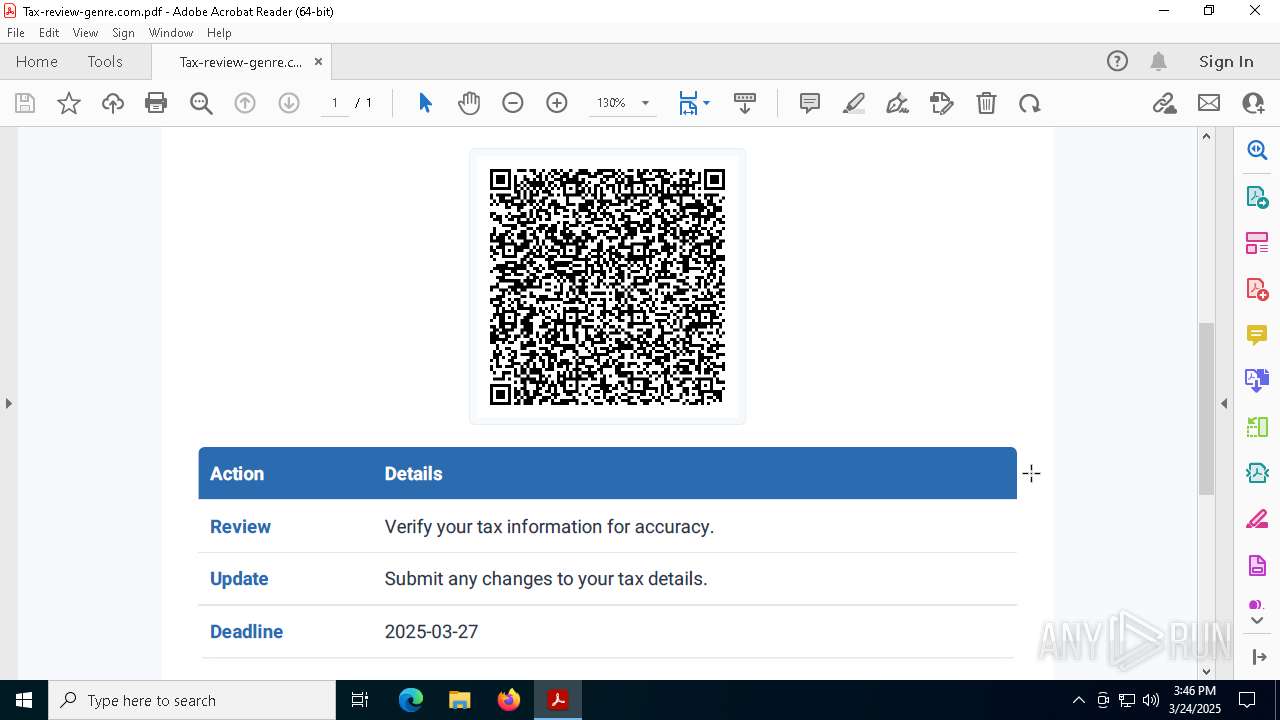This screenshot has width=1280, height=720.
Task: Zoom out with minus button
Action: (x=513, y=103)
